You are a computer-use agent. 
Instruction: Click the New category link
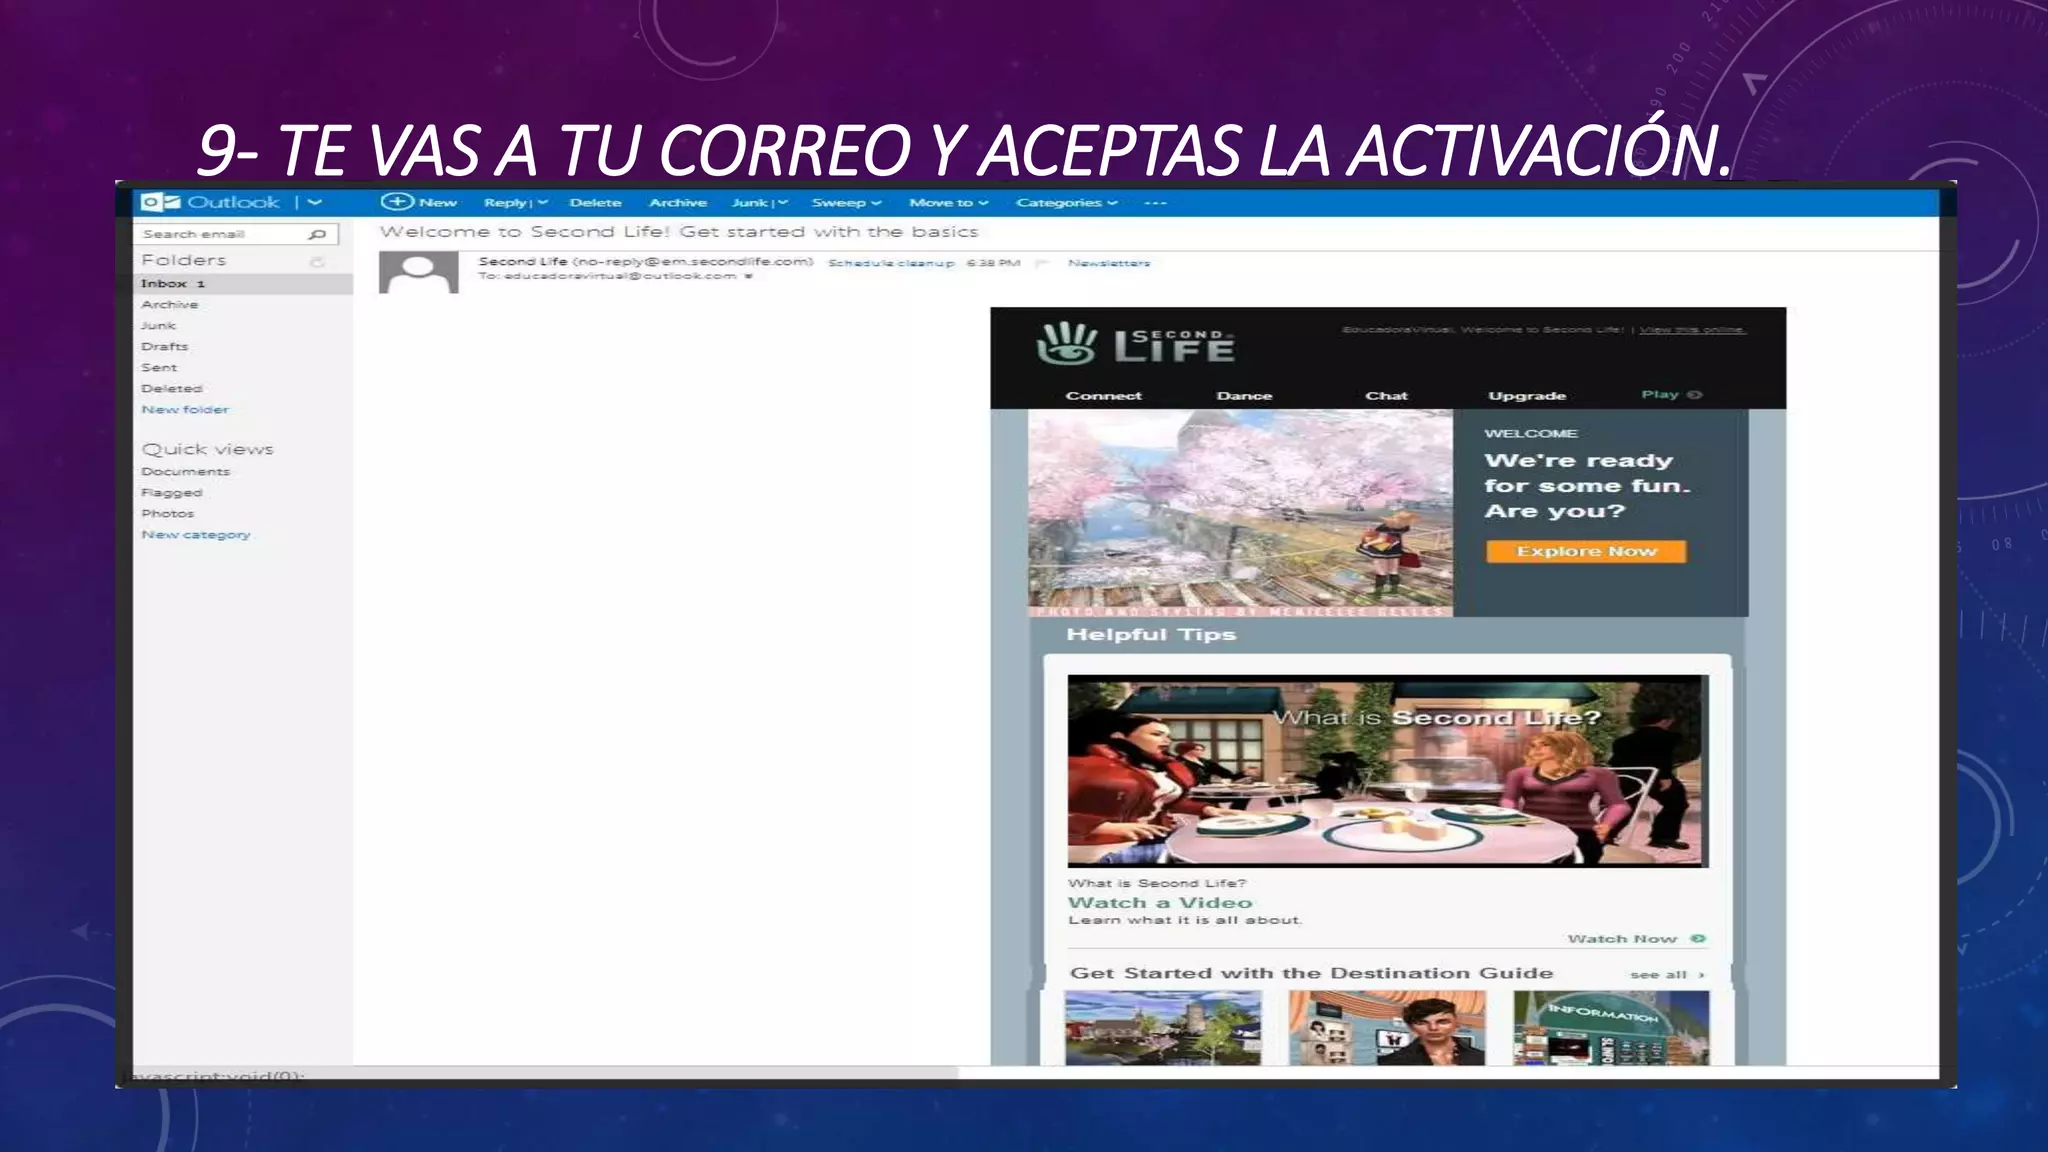196,535
